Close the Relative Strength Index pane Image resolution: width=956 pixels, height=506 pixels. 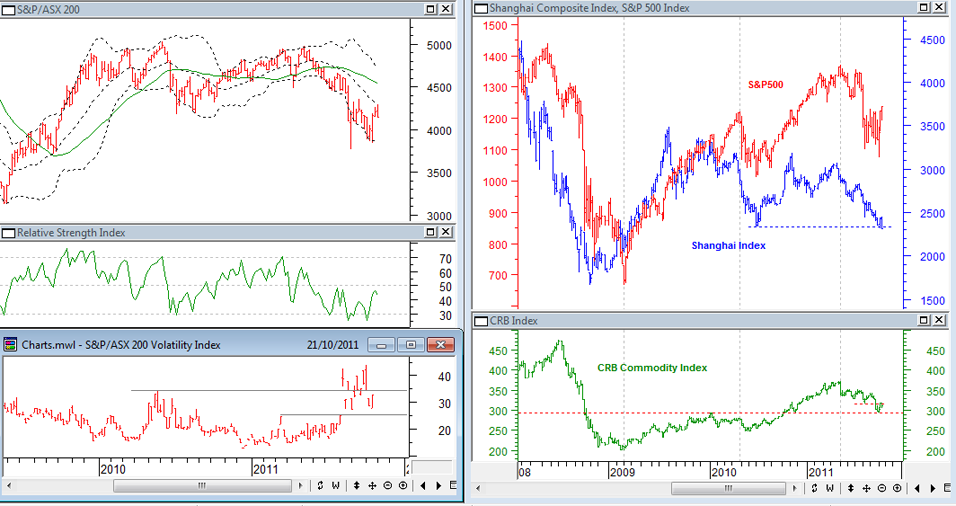pos(446,232)
